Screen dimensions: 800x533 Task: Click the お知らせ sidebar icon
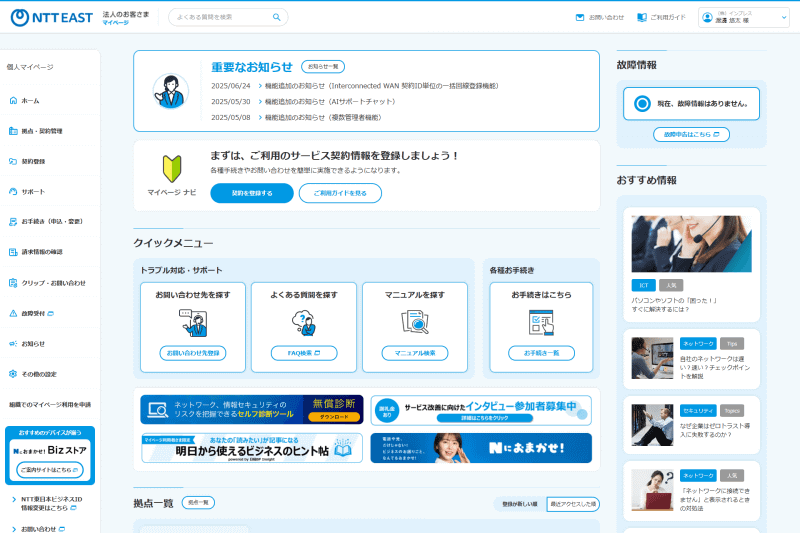click(x=13, y=344)
